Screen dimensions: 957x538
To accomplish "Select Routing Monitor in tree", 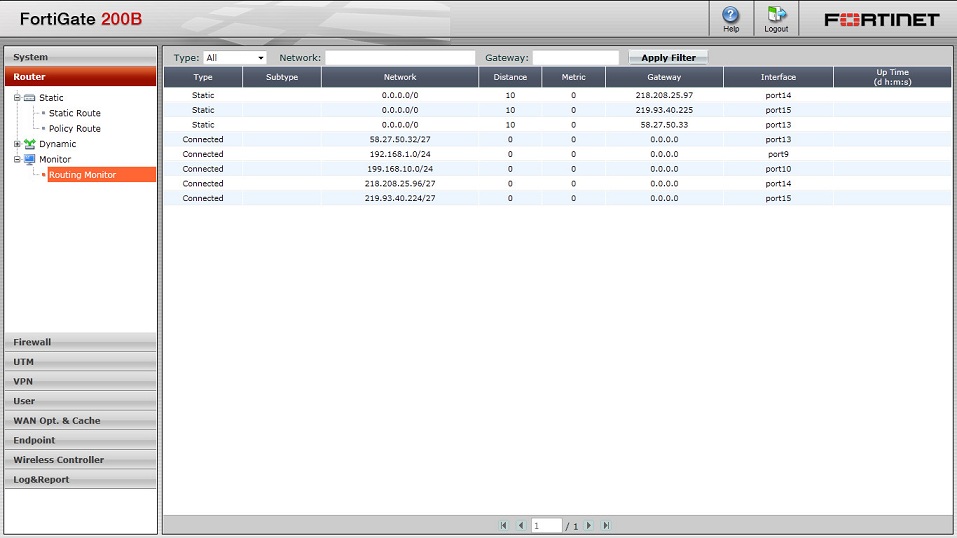I will point(101,175).
